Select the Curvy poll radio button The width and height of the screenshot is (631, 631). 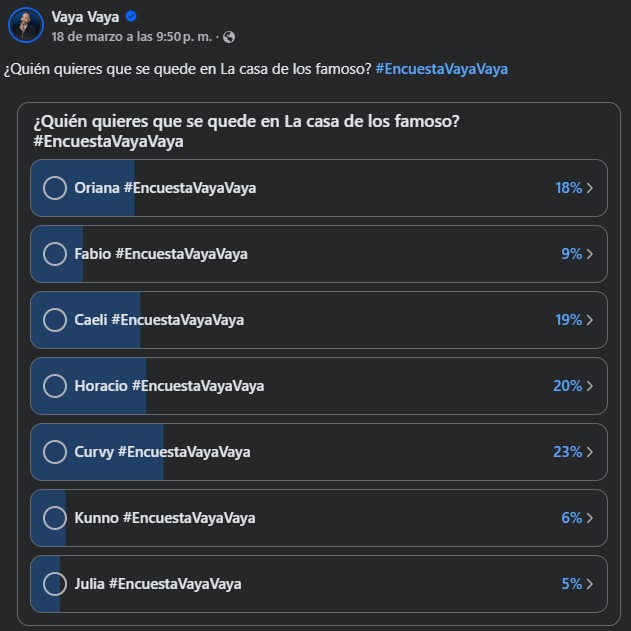coord(55,452)
